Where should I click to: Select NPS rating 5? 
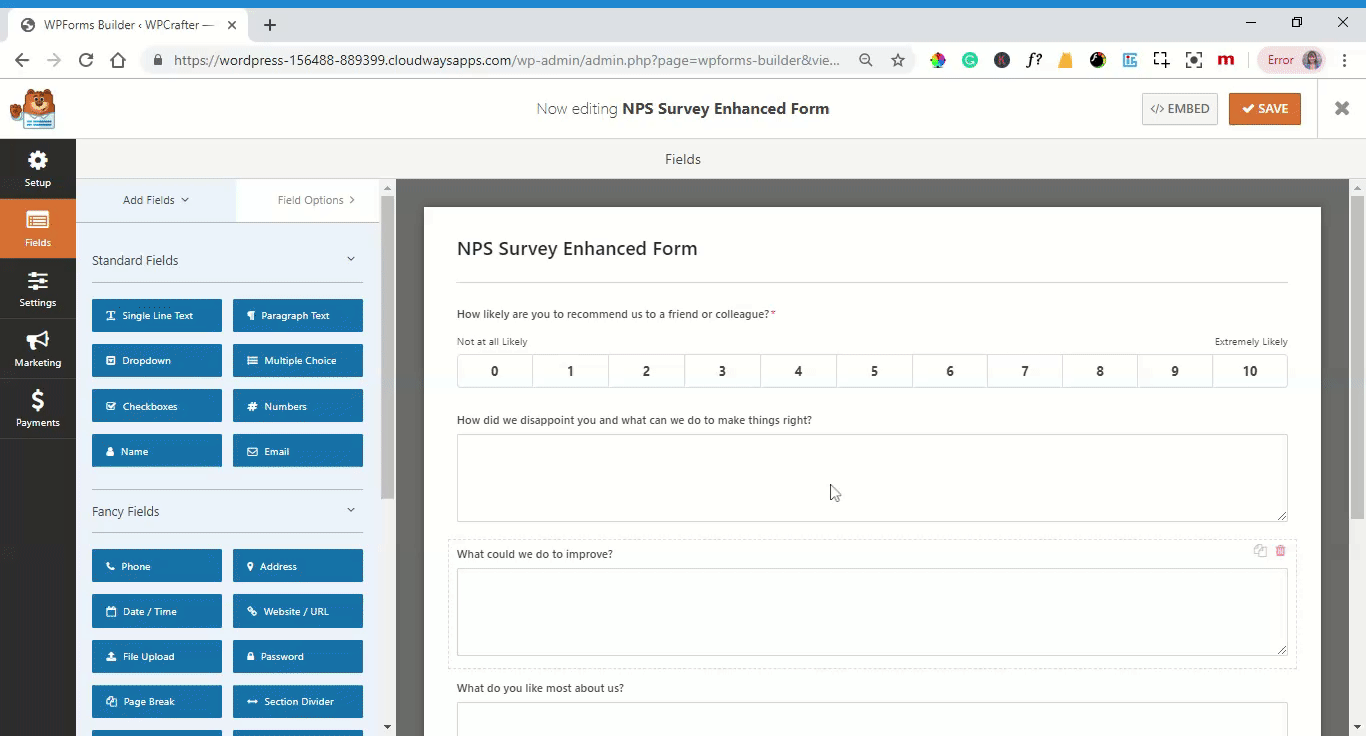(874, 371)
